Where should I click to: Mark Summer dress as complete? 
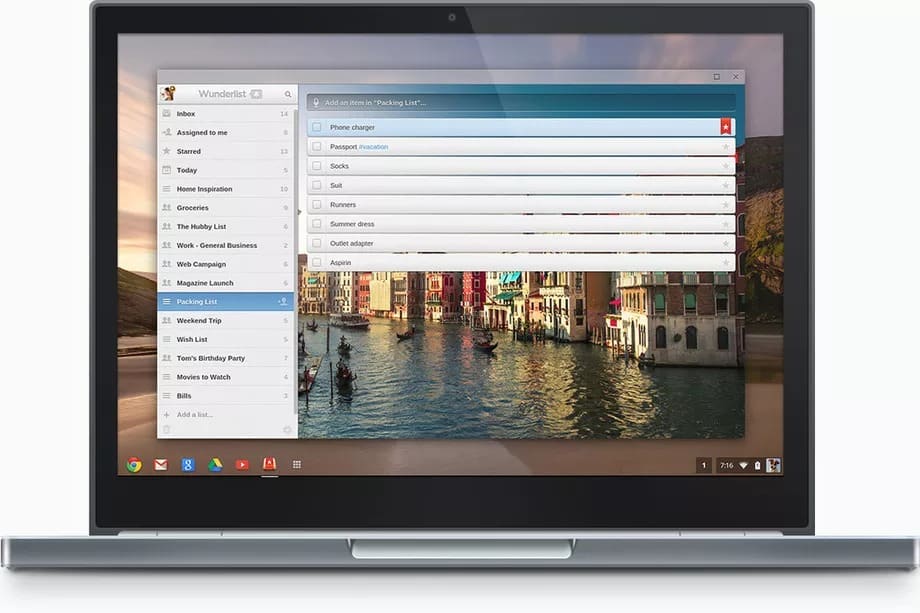click(x=317, y=224)
